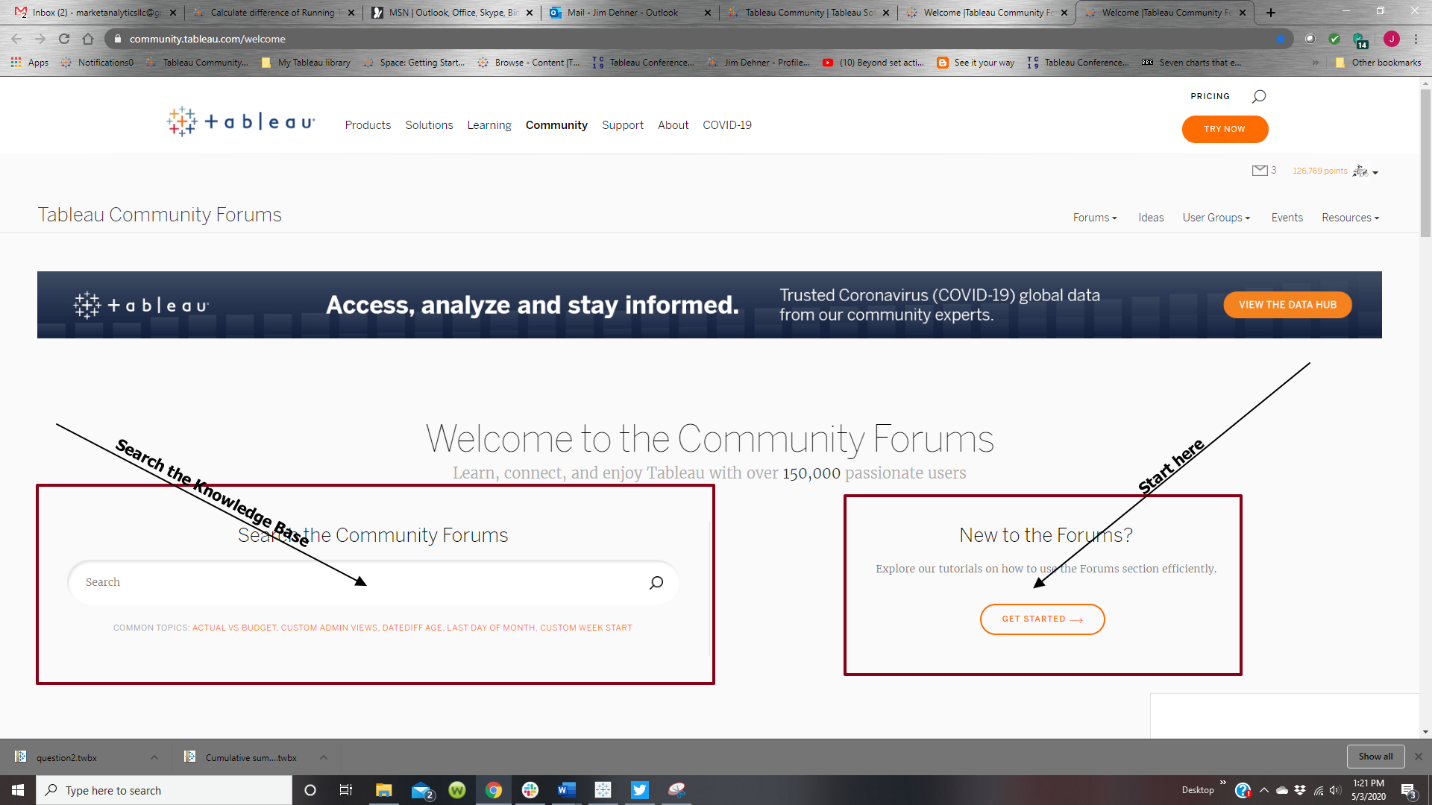Click the Windows Start button
This screenshot has height=805, width=1432.
pyautogui.click(x=18, y=790)
